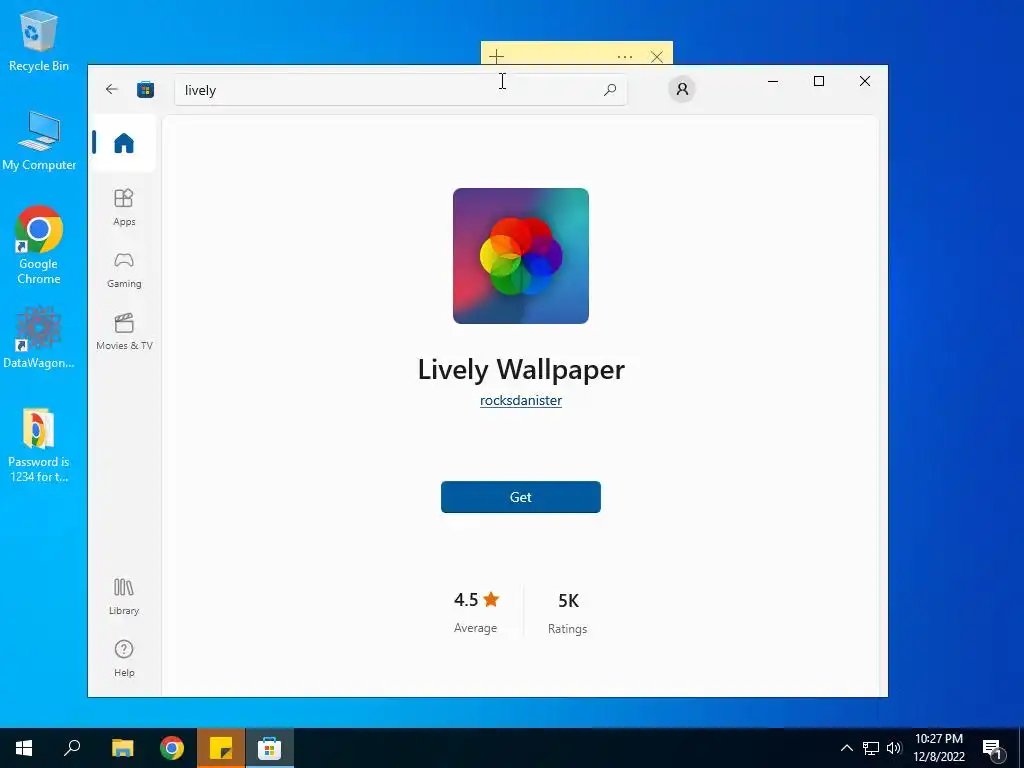Open Chrome from the taskbar
1024x768 pixels.
click(172, 748)
